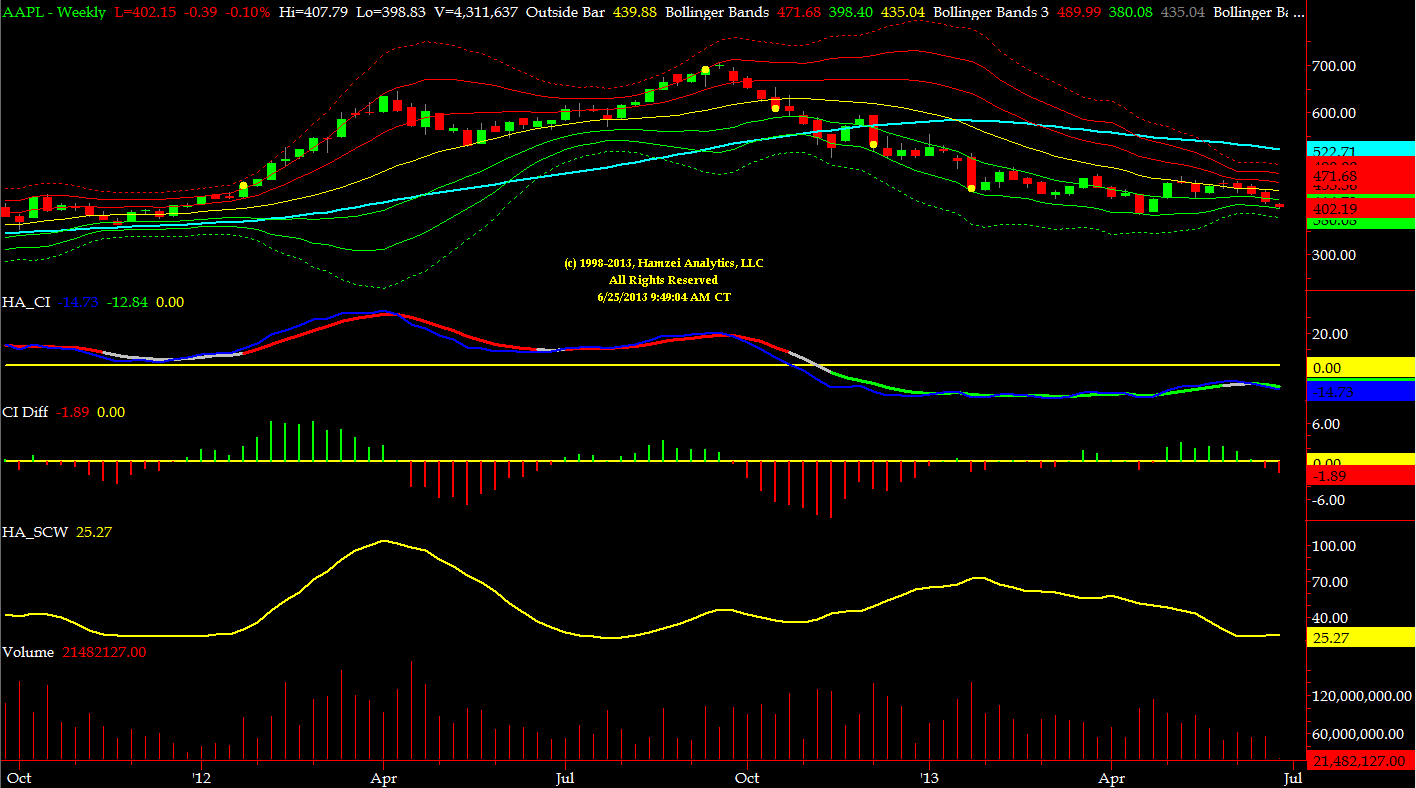Click the 600.00 price axis label

[1334, 113]
